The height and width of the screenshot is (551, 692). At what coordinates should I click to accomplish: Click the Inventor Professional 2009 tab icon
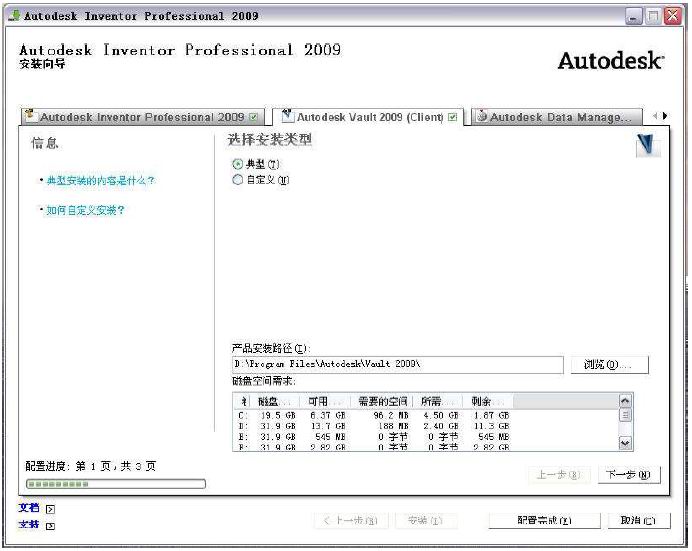click(x=30, y=115)
